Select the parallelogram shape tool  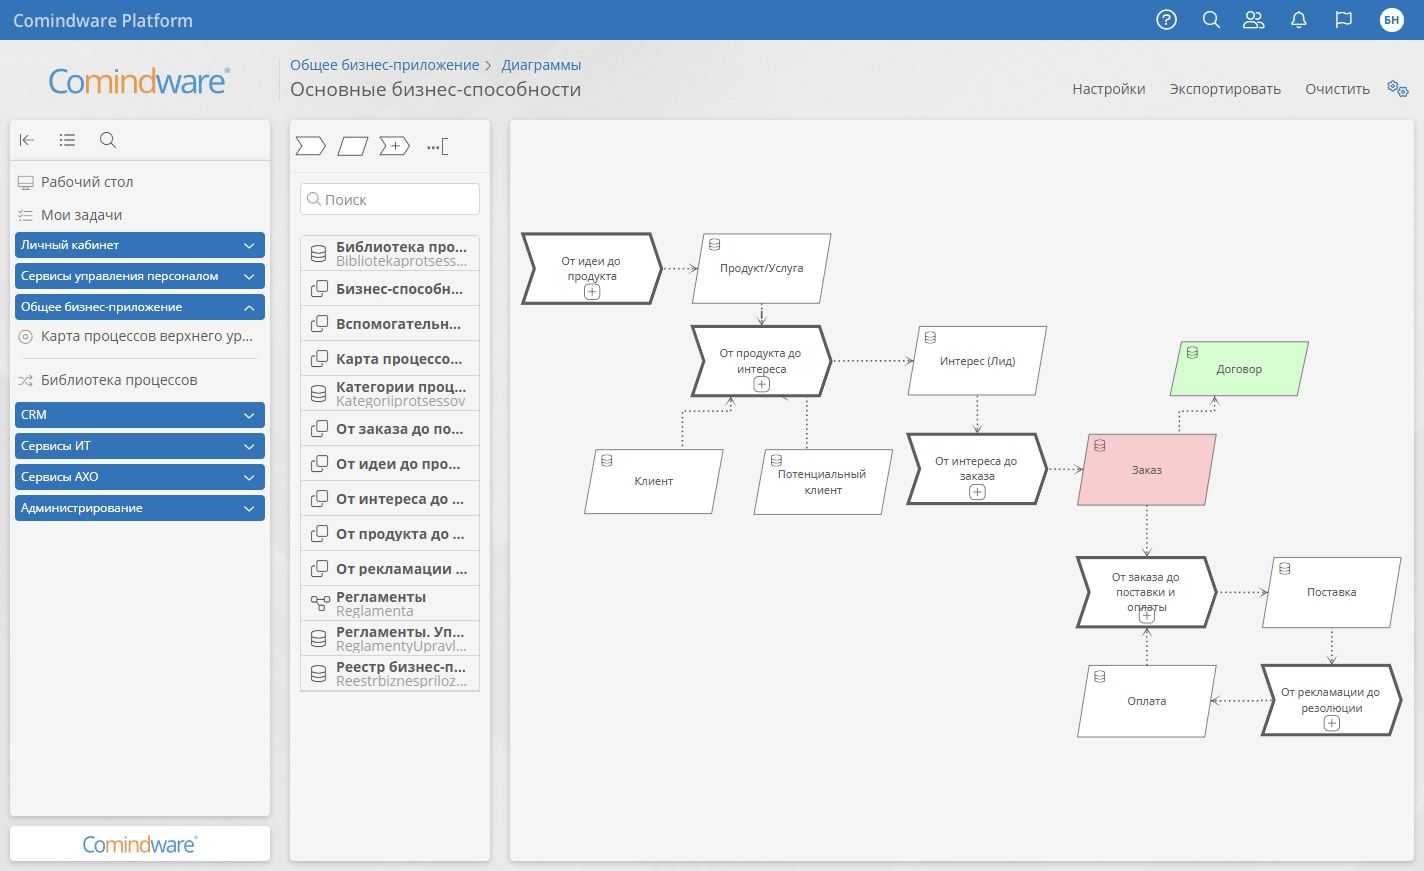(353, 147)
